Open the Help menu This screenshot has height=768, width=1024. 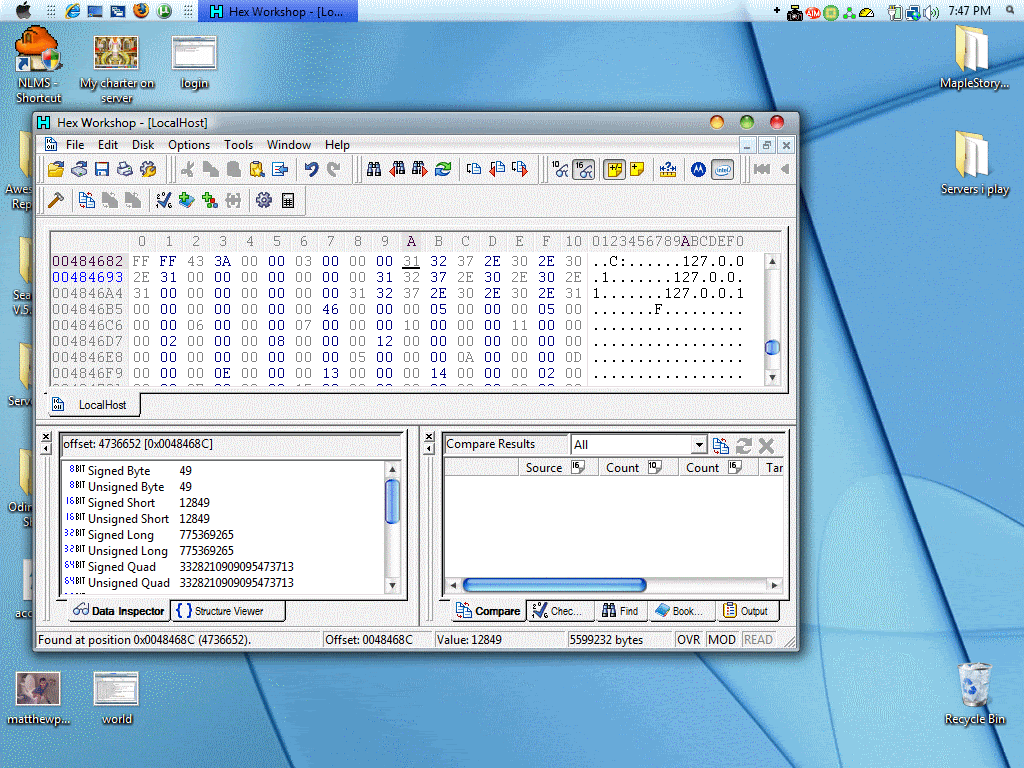click(337, 145)
